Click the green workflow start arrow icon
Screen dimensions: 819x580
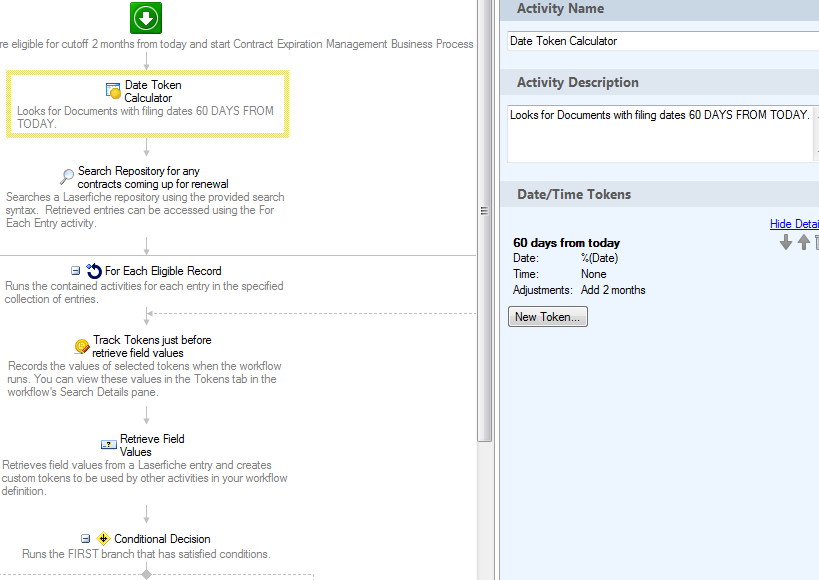pos(146,18)
